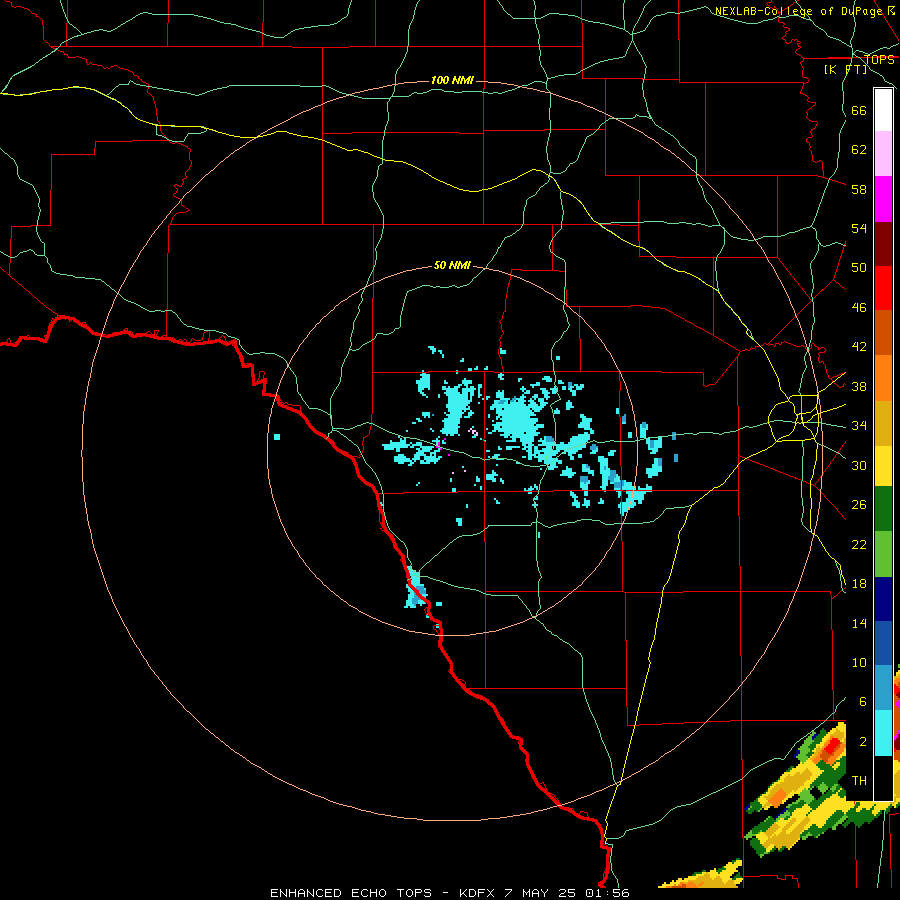Click the red storm core near the legend's bottom
The image size is (900, 900).
tap(832, 747)
